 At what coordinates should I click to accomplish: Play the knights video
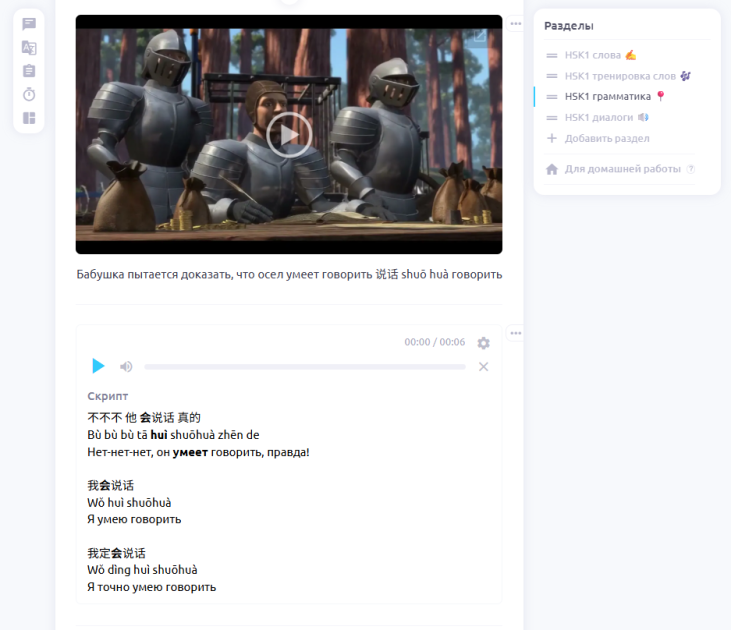[x=289, y=135]
